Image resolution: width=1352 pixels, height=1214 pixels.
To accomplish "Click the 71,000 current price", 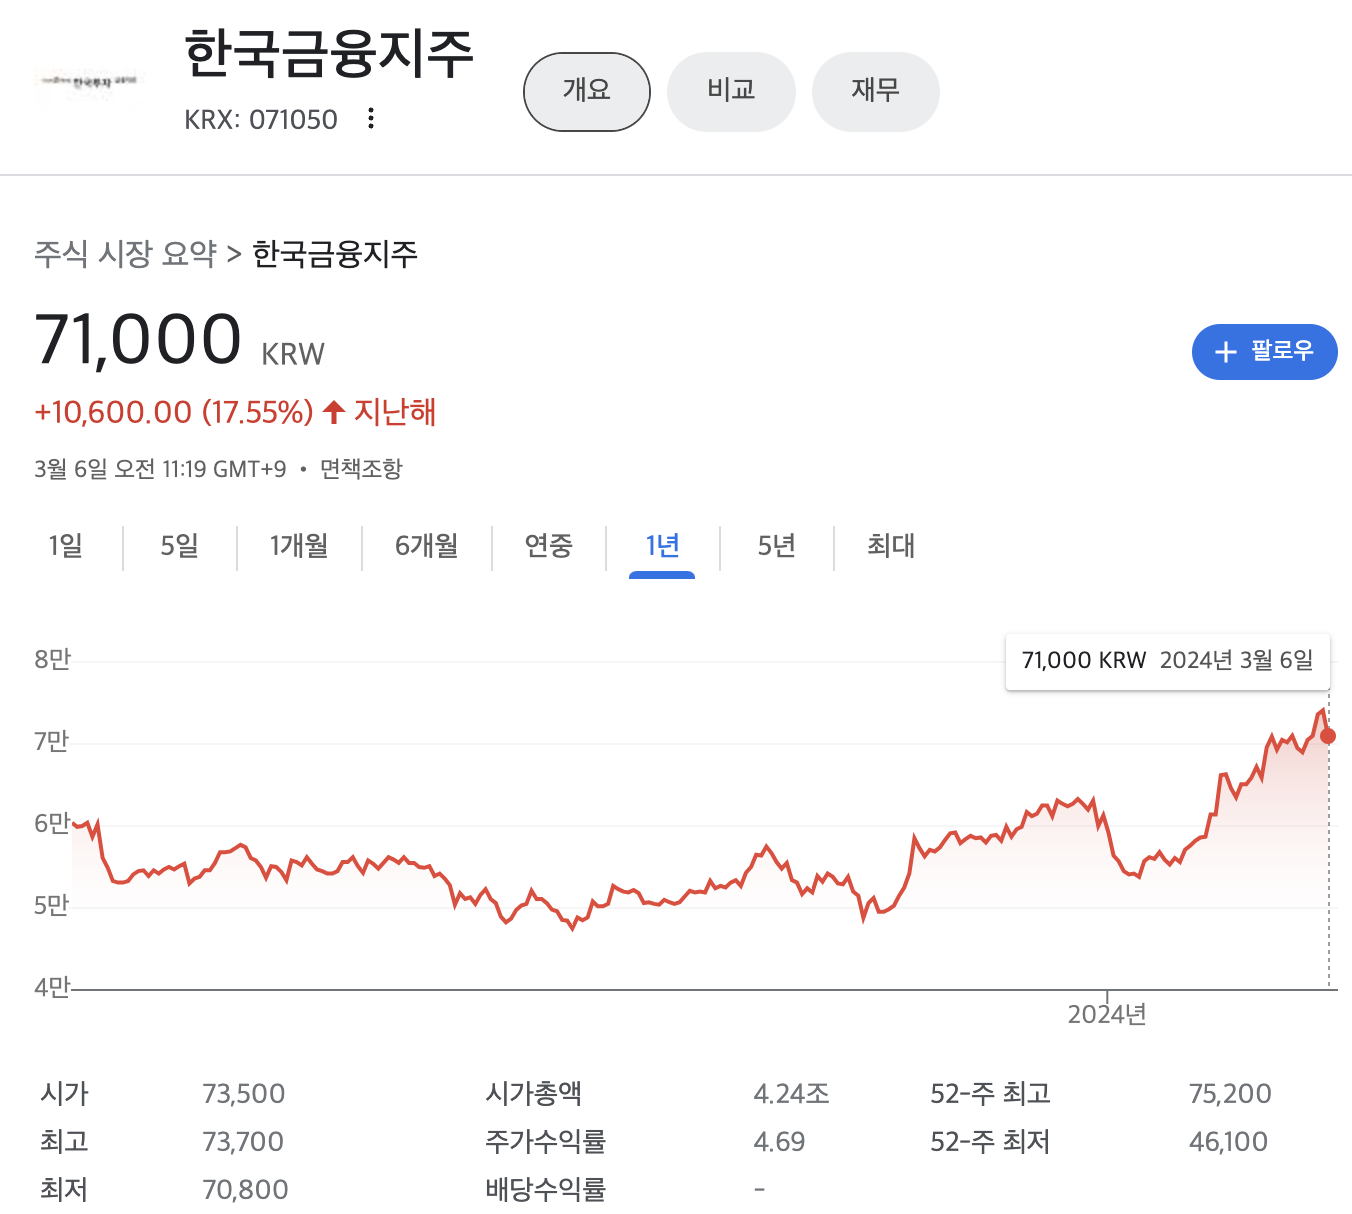I will [138, 339].
